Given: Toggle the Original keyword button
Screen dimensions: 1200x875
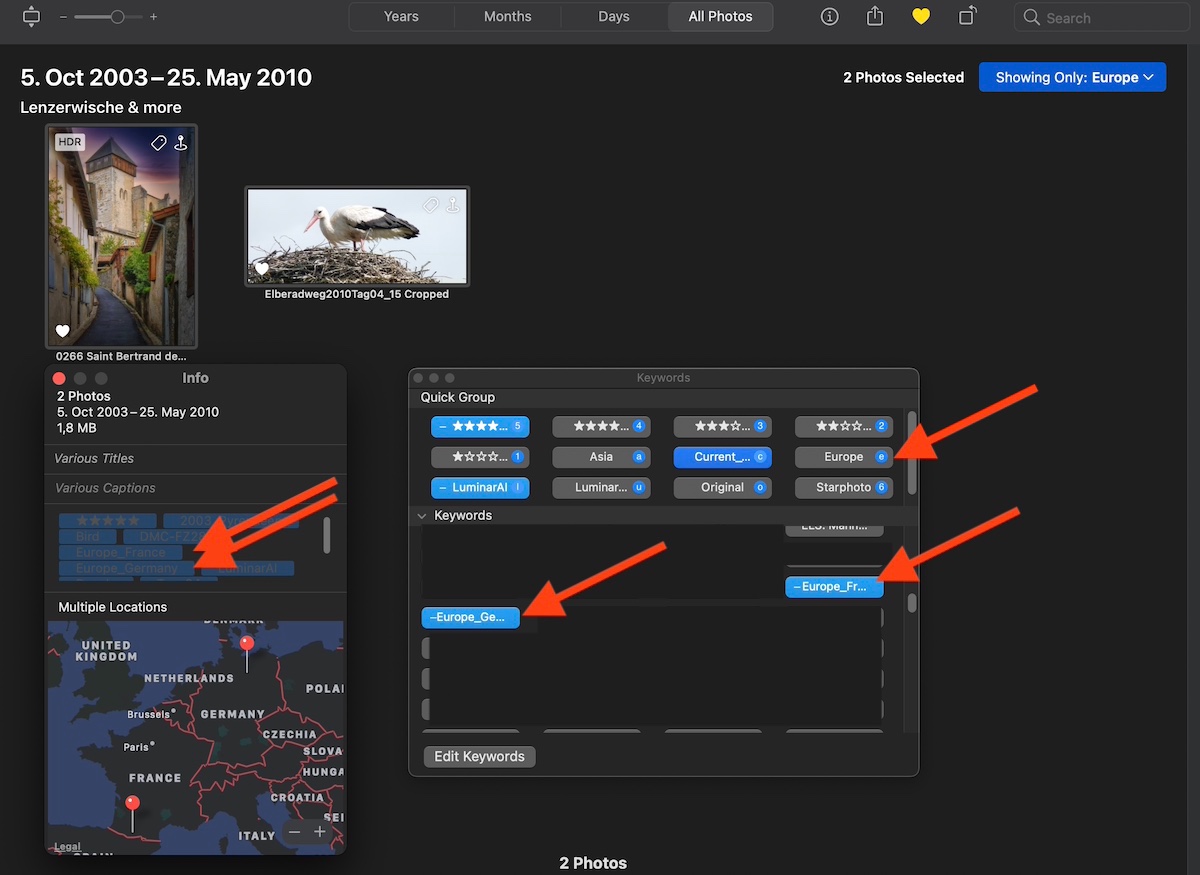Looking at the screenshot, I should (722, 488).
